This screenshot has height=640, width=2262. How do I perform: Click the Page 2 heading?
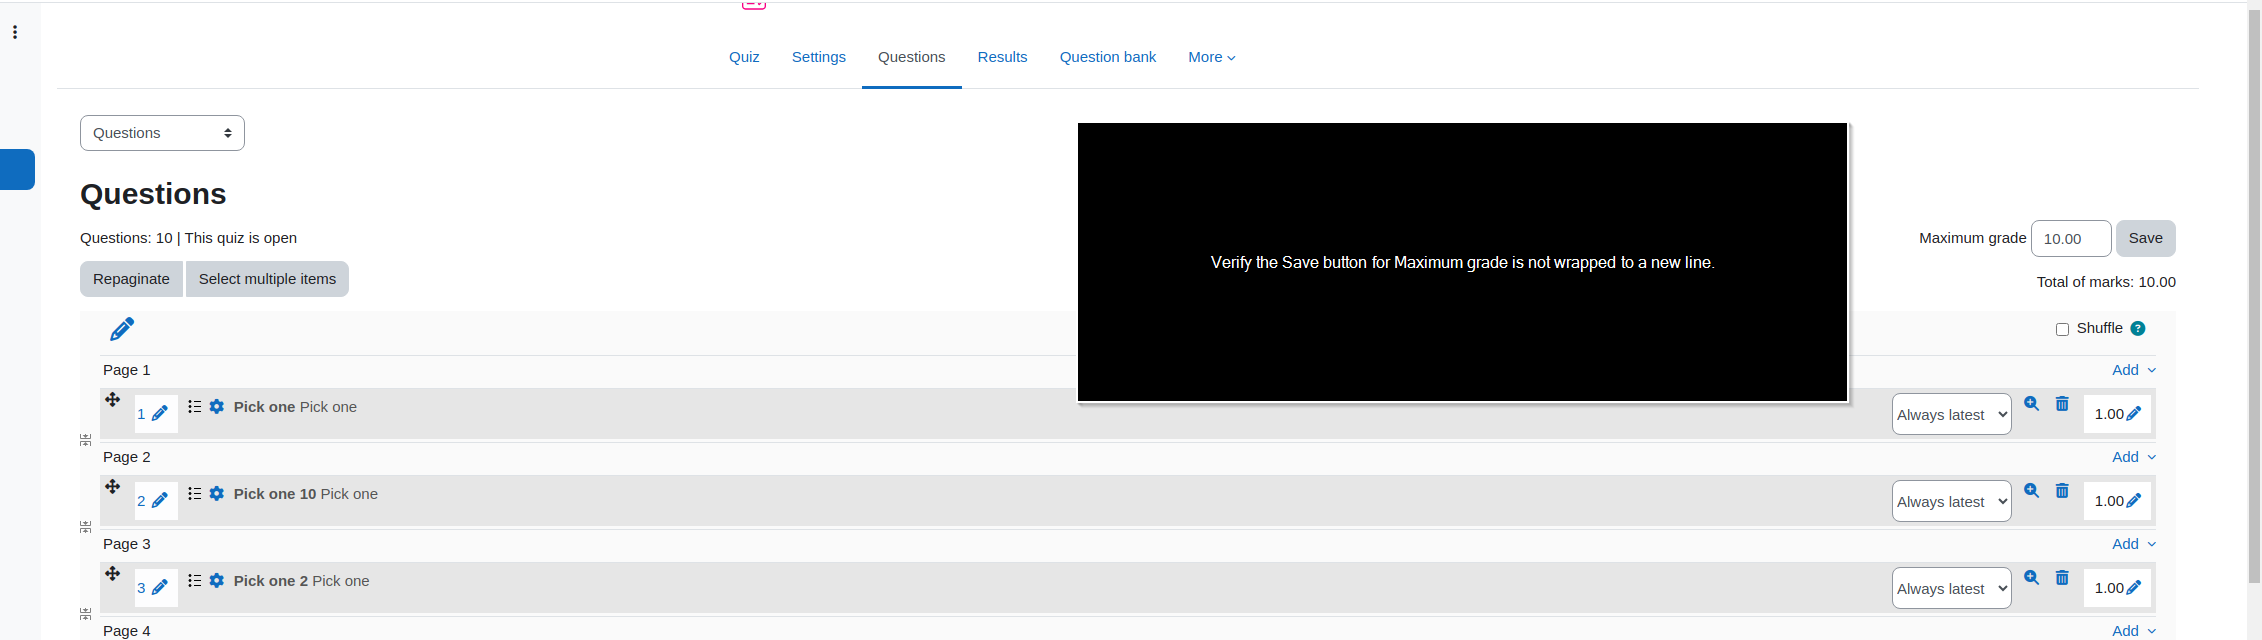(x=127, y=457)
